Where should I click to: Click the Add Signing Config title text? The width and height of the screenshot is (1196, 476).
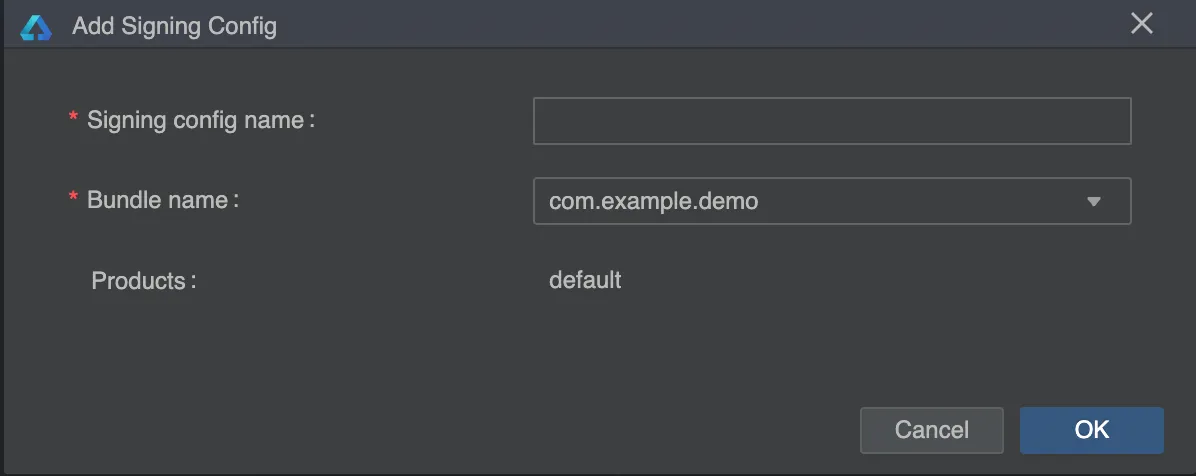point(175,27)
